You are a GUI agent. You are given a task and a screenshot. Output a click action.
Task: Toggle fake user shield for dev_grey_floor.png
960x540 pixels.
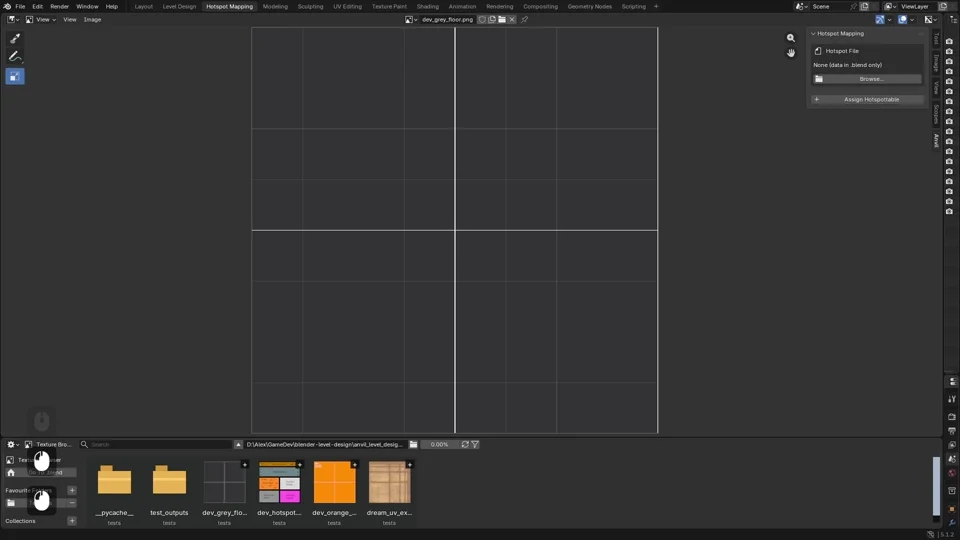click(482, 20)
